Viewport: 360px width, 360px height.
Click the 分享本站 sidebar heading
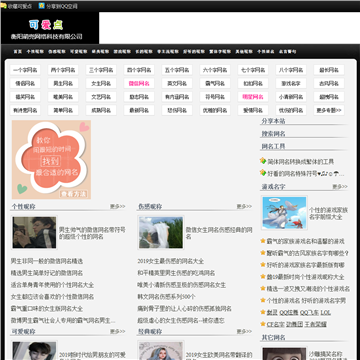273,121
